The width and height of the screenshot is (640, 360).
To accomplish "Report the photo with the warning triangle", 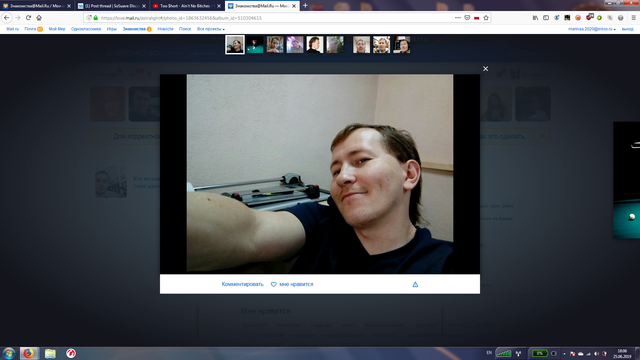I will [x=415, y=284].
